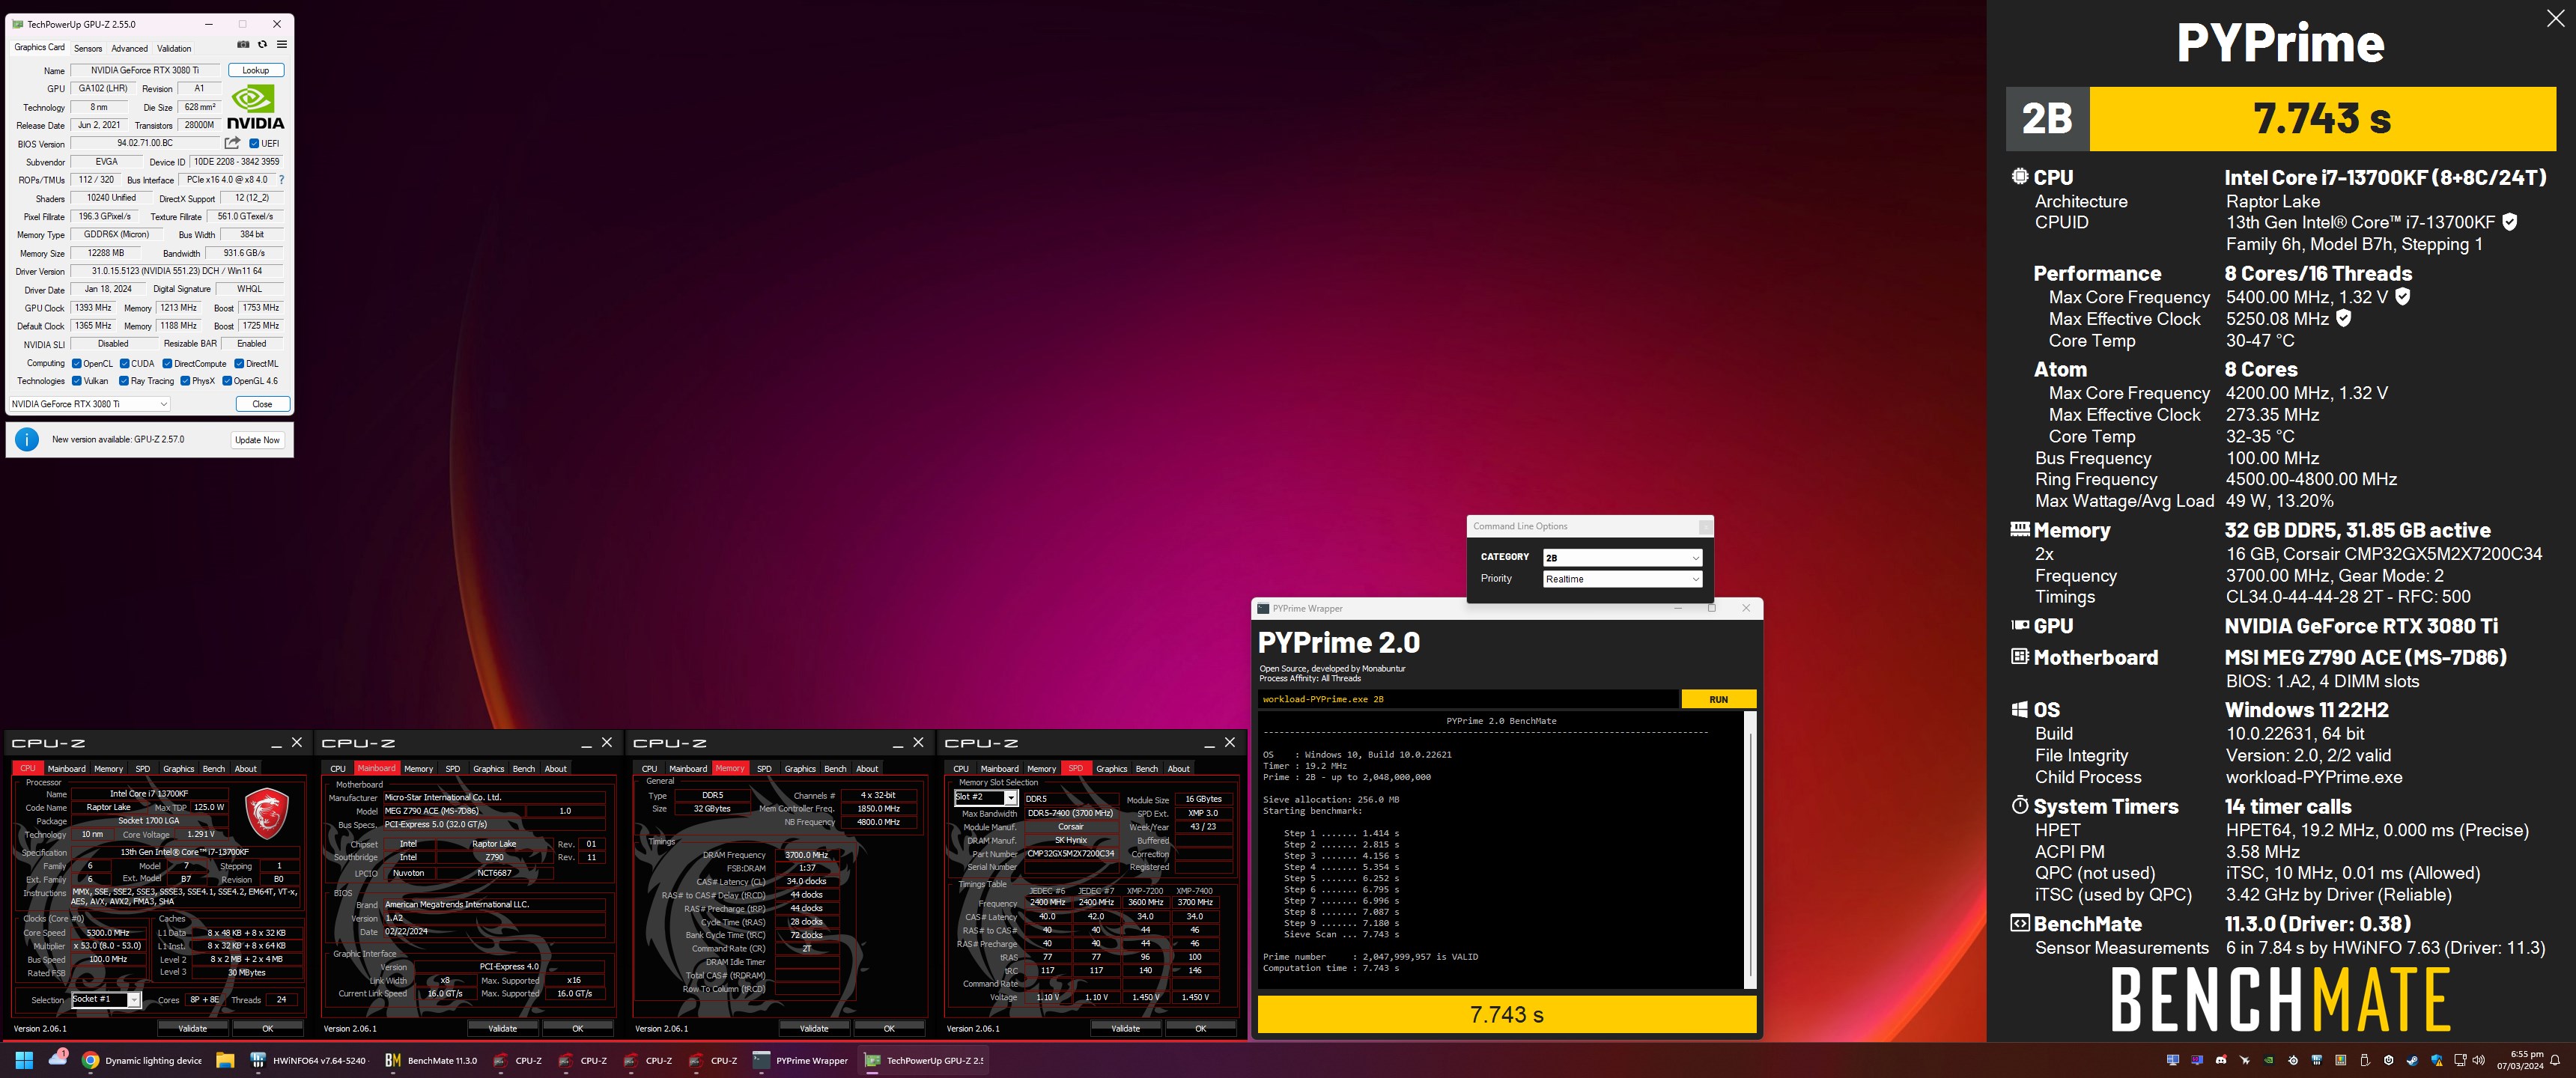Viewport: 2576px width, 1078px height.
Task: Click the safely remove USB tray icon
Action: pyautogui.click(x=2365, y=1060)
